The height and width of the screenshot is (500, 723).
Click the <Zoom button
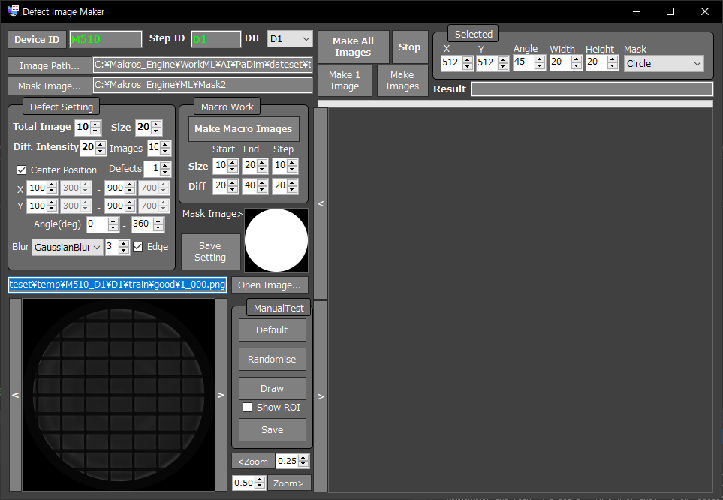point(253,461)
